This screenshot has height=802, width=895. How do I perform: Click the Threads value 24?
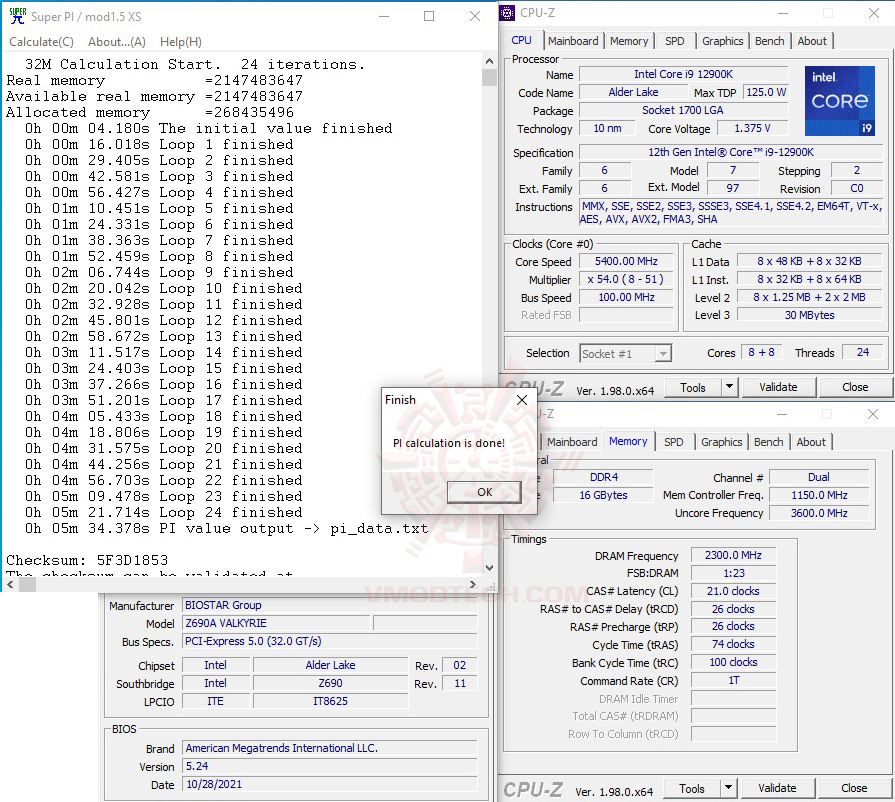pos(862,352)
